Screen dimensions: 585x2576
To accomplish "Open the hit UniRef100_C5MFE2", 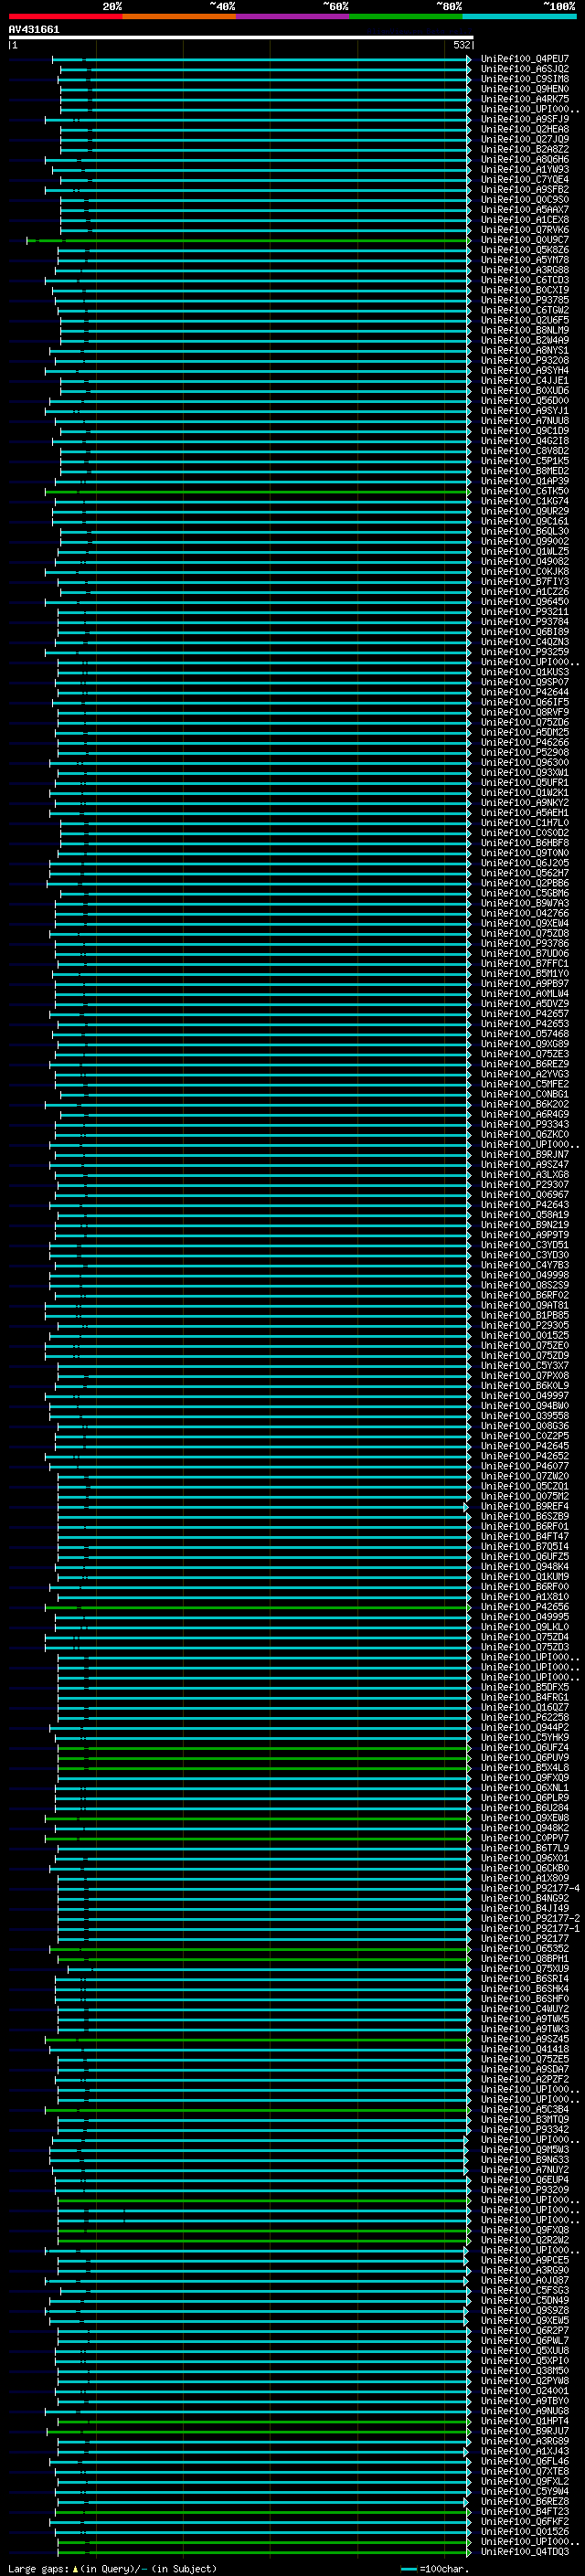I will [525, 1084].
